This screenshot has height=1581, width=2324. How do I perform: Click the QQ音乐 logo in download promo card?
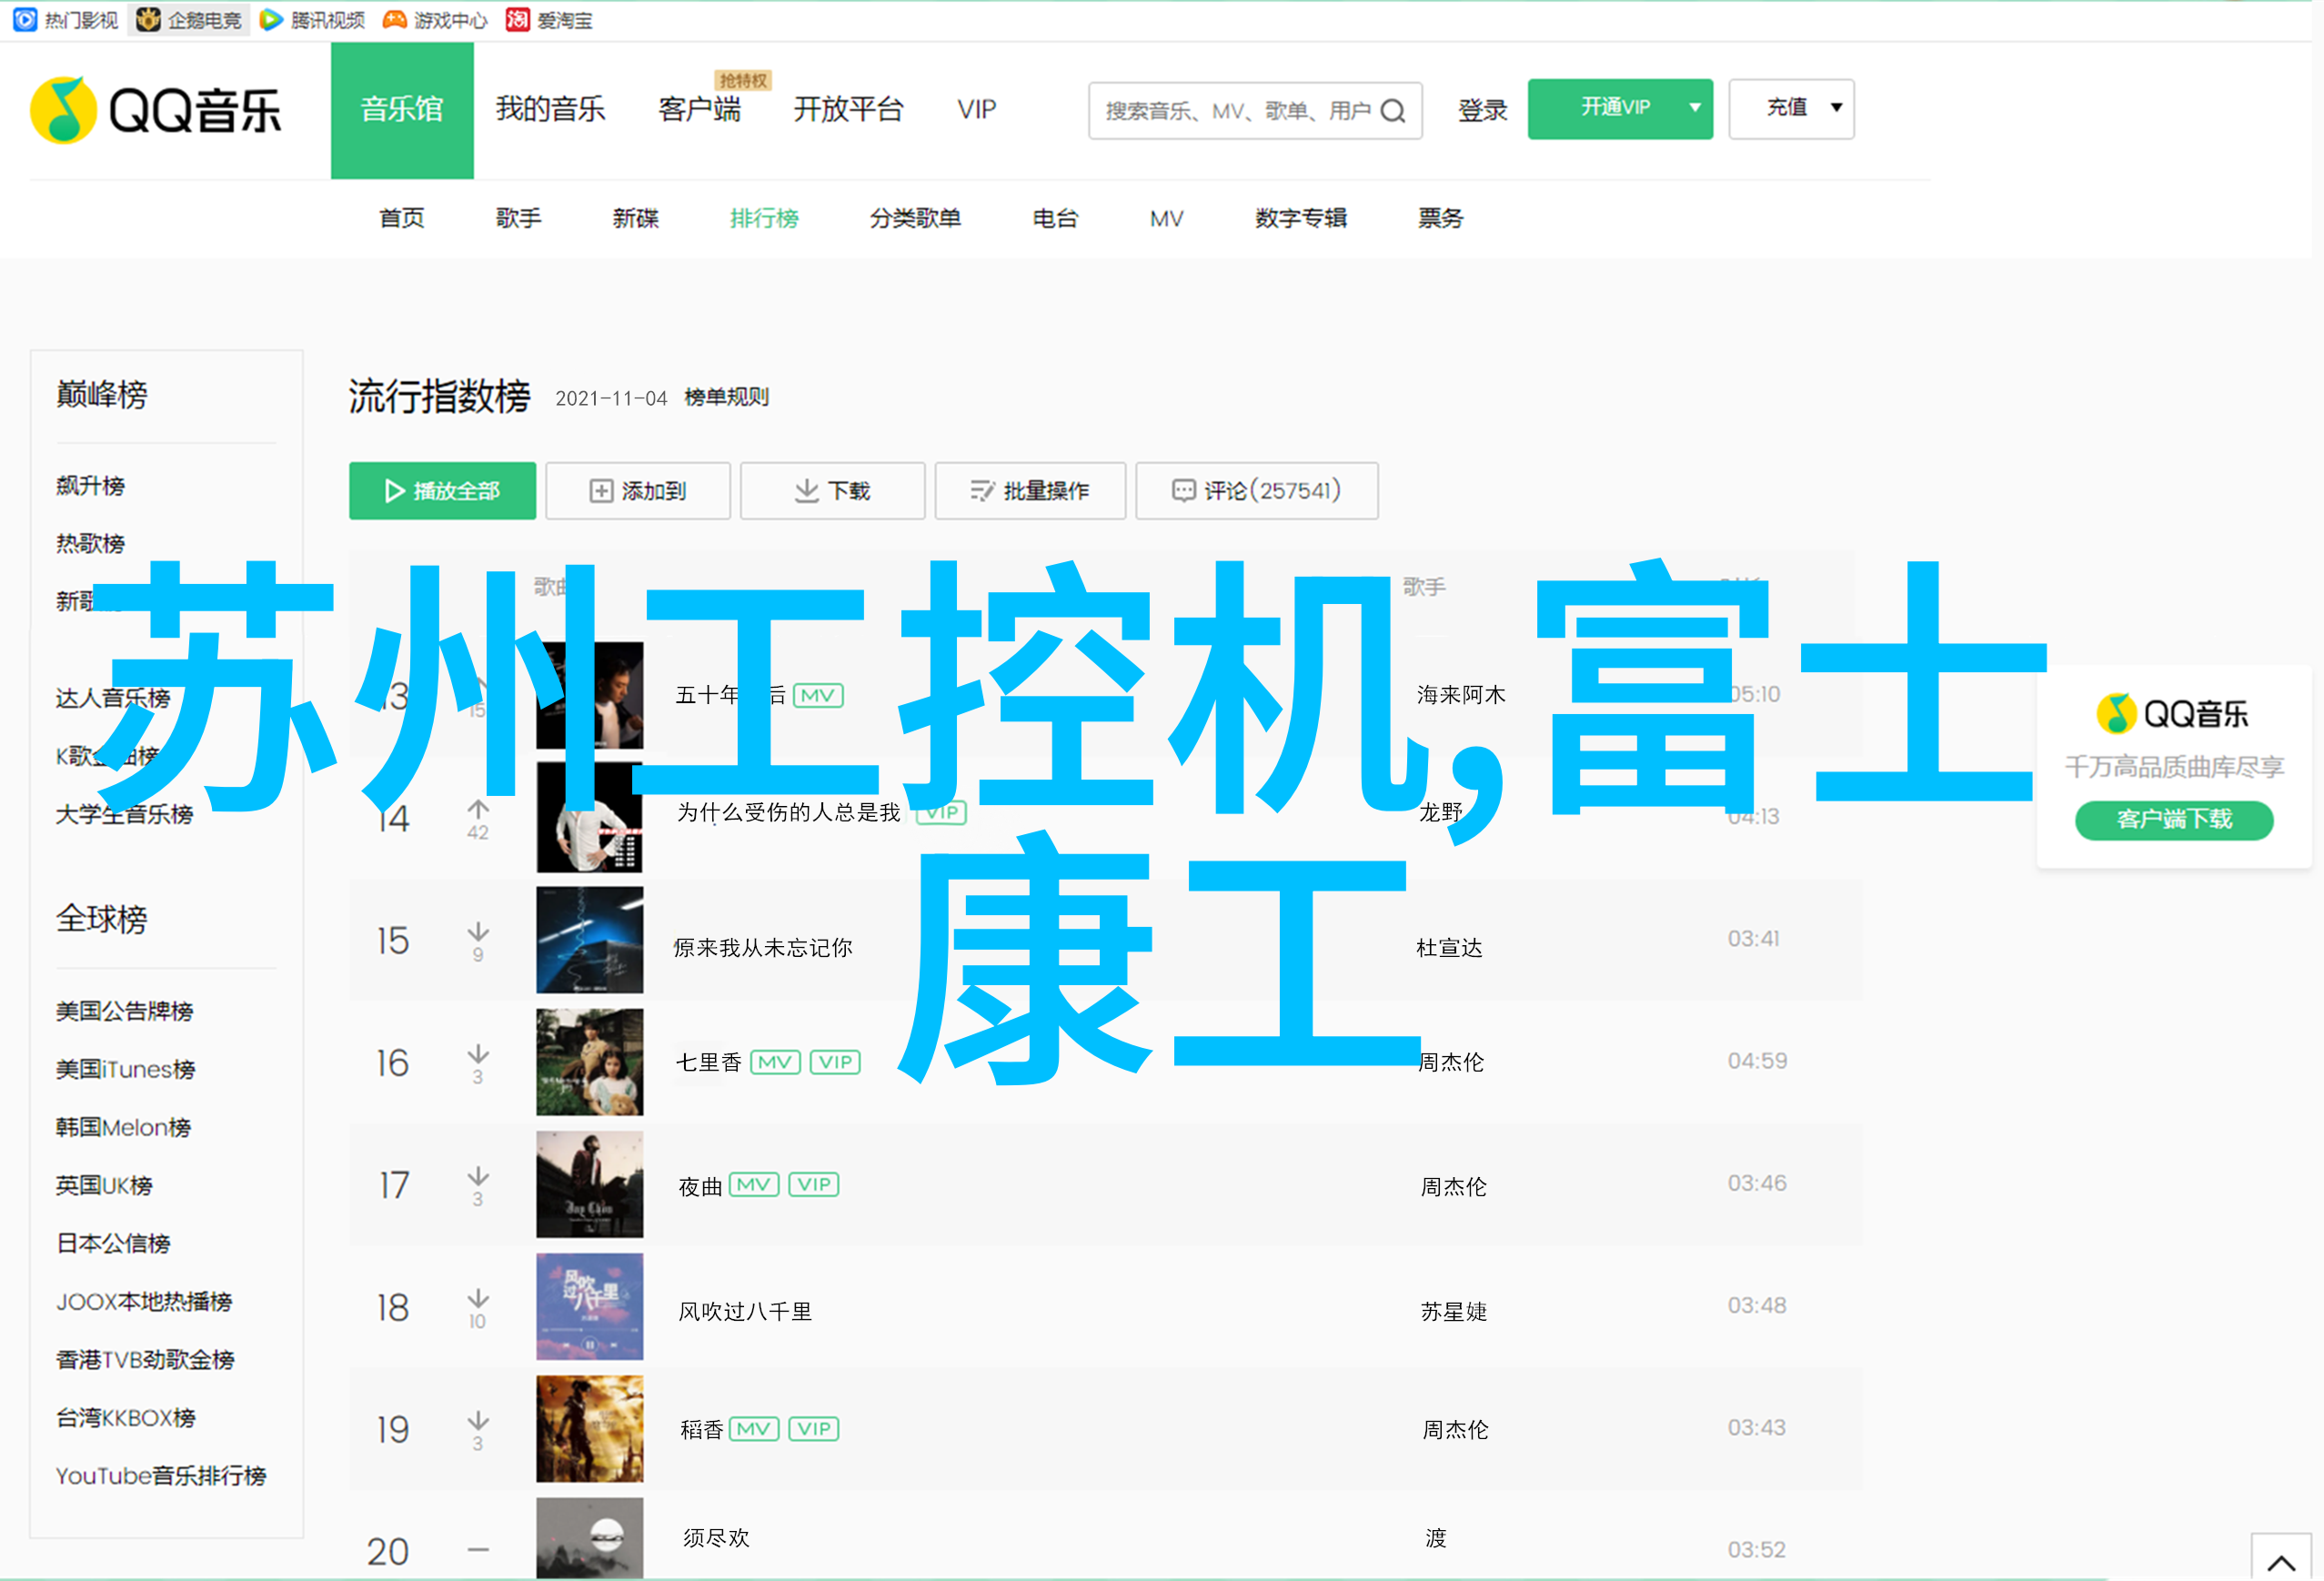tap(2172, 713)
